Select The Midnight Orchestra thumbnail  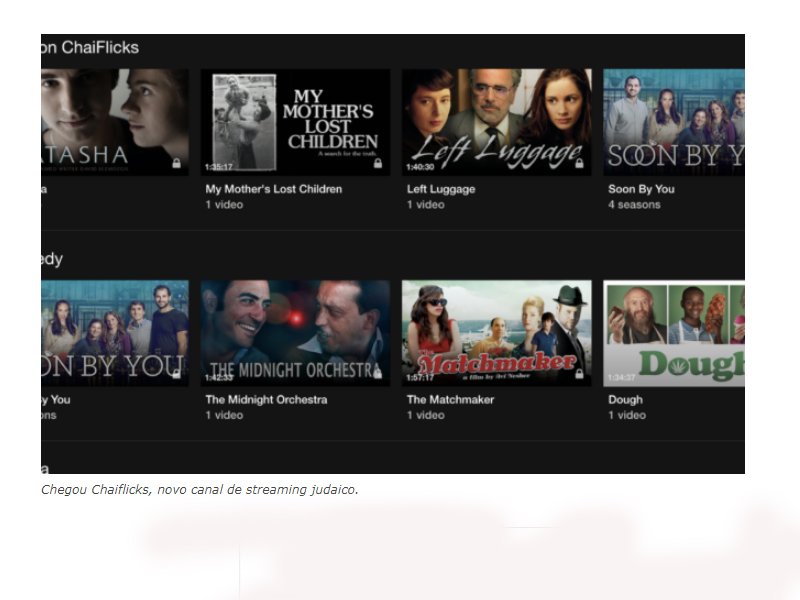point(295,332)
